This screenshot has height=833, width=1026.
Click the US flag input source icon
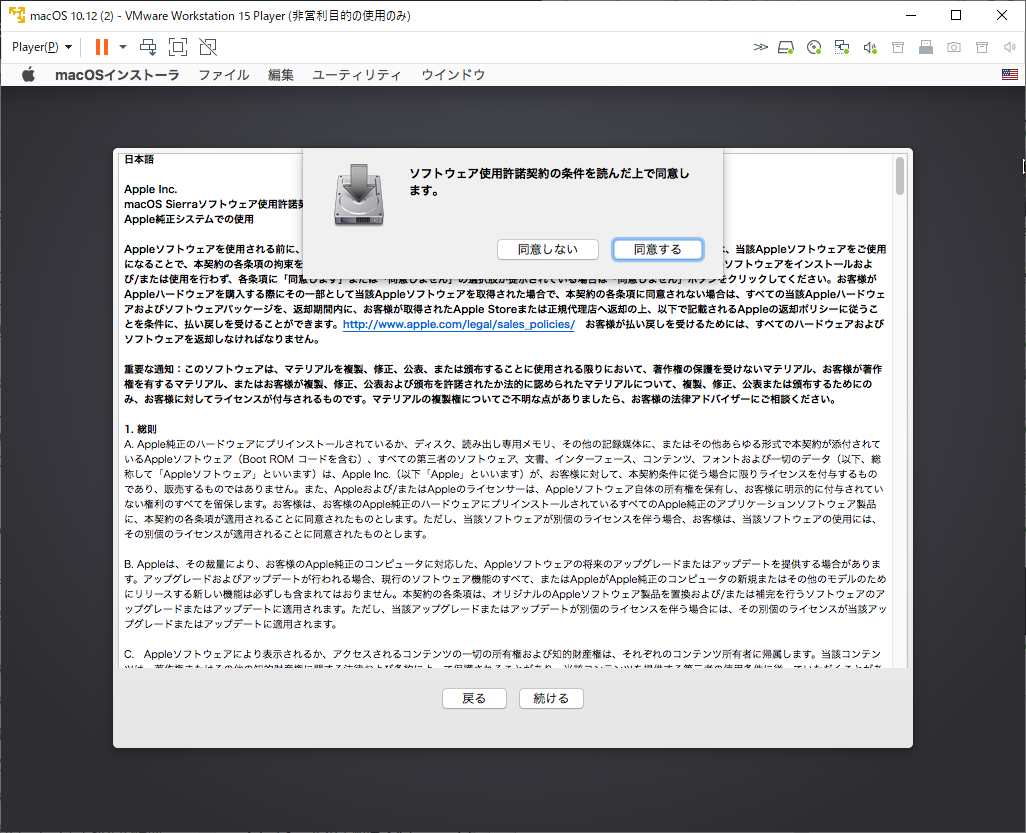point(1010,75)
